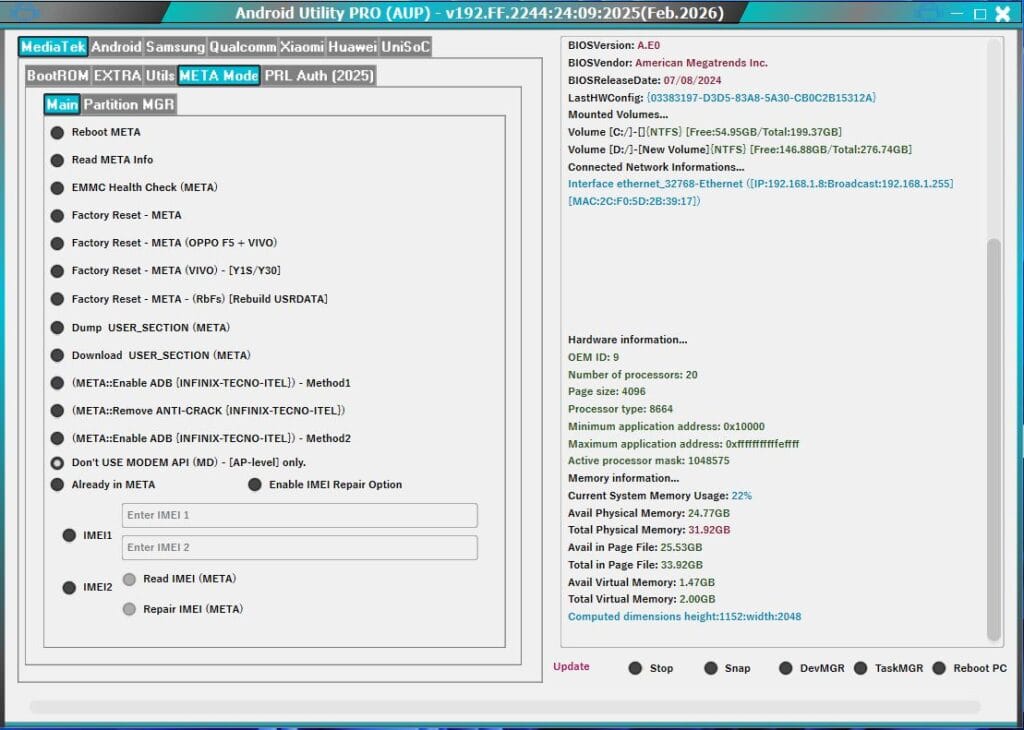1024x730 pixels.
Task: Click the BIOSVendor American Megatrends line
Action: click(x=667, y=63)
